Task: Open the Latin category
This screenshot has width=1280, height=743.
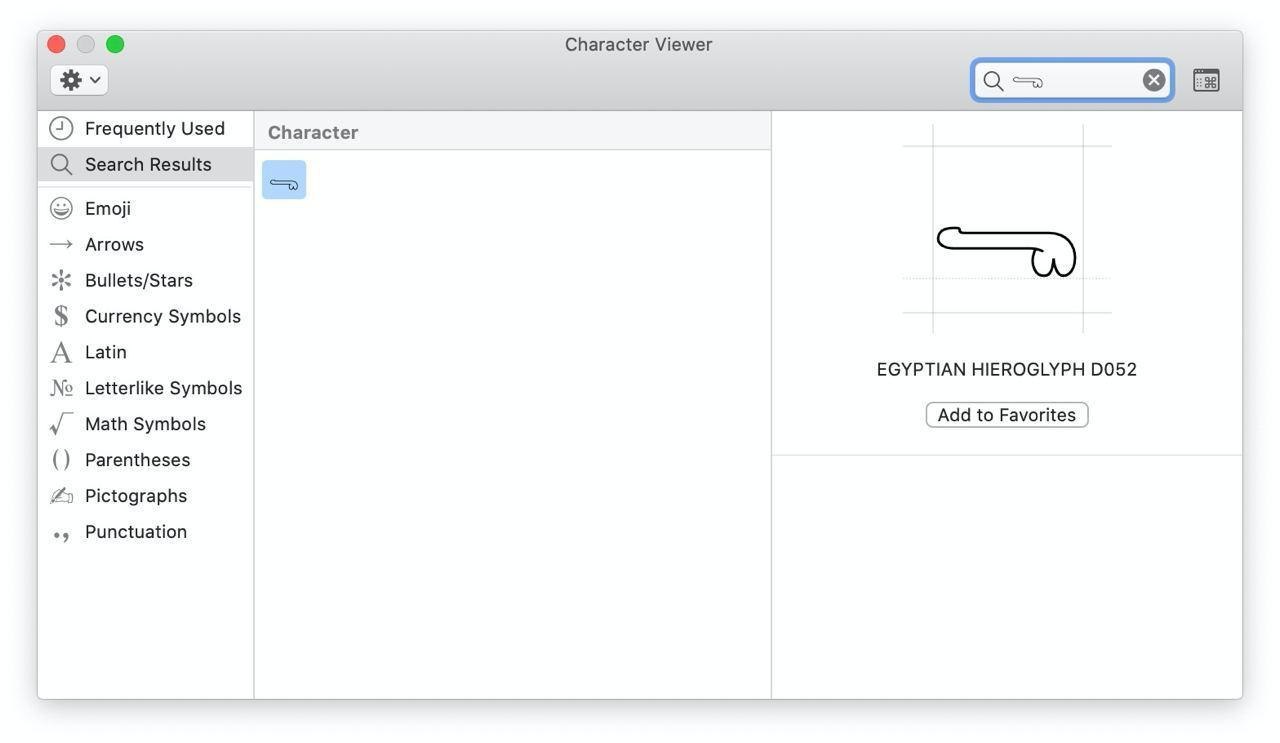Action: pyautogui.click(x=145, y=353)
